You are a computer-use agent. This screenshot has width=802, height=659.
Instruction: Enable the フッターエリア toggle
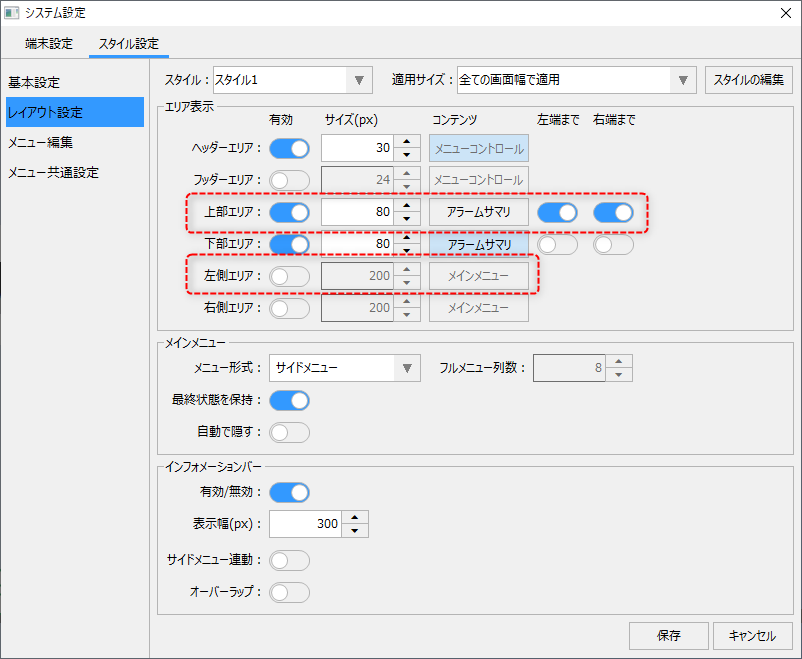click(289, 181)
